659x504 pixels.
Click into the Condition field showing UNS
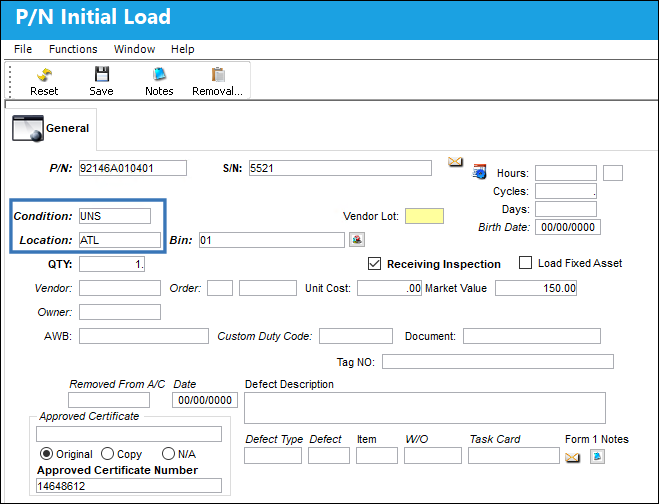click(115, 216)
